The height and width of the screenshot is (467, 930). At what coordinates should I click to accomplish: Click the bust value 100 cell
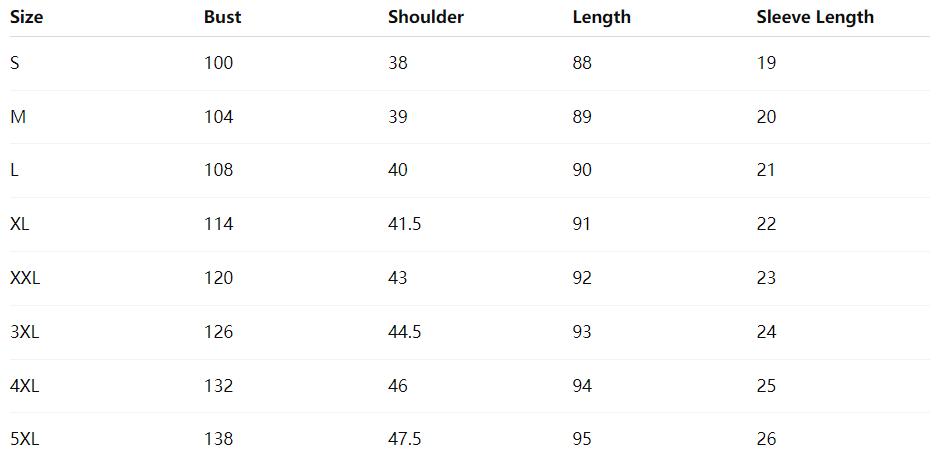(x=218, y=63)
